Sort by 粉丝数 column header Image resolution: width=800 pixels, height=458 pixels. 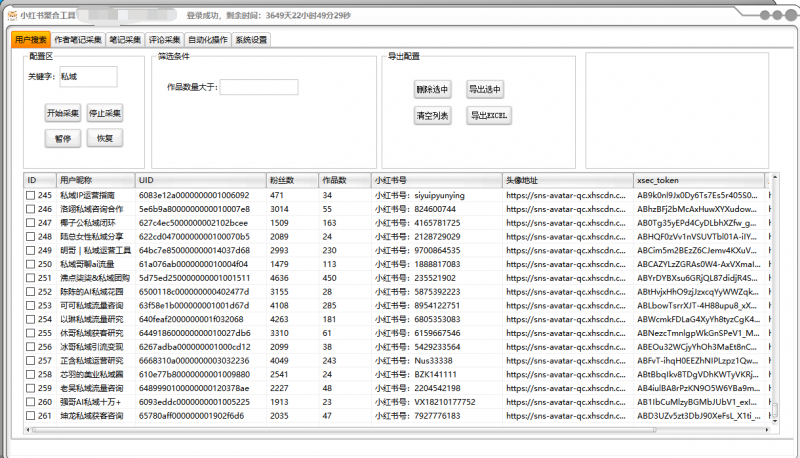[292, 180]
